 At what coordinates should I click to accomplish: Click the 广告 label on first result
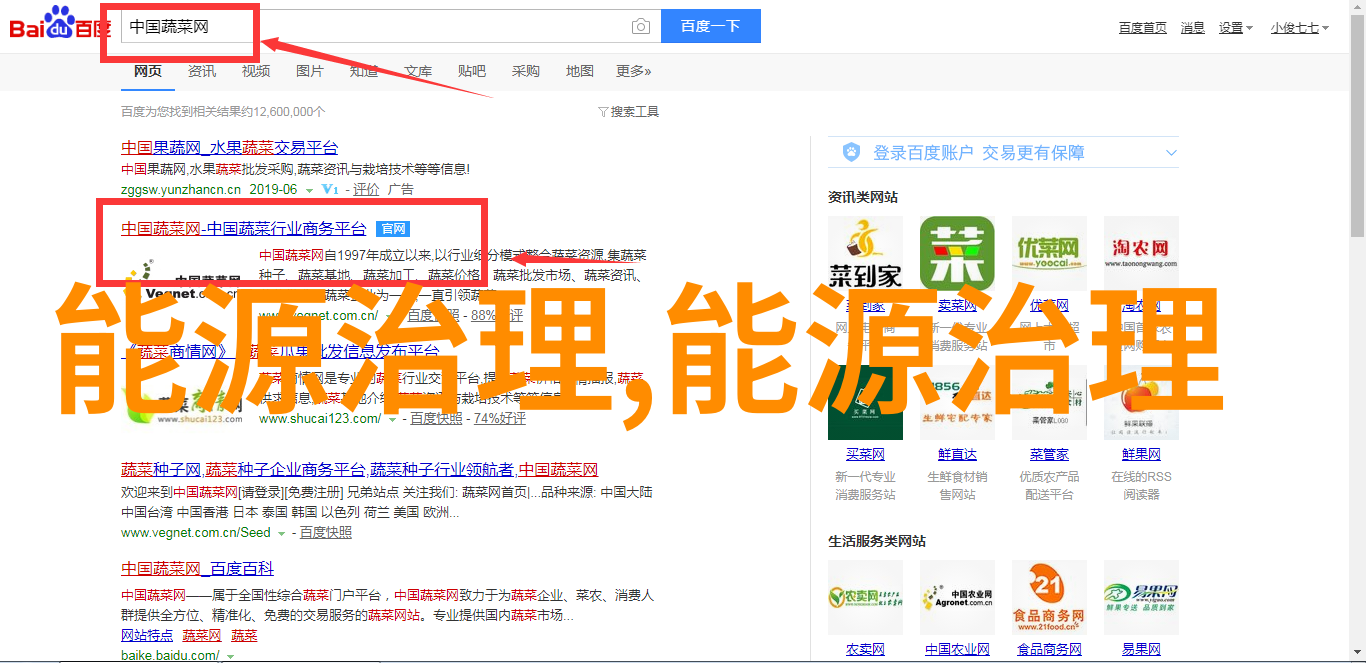(x=400, y=189)
